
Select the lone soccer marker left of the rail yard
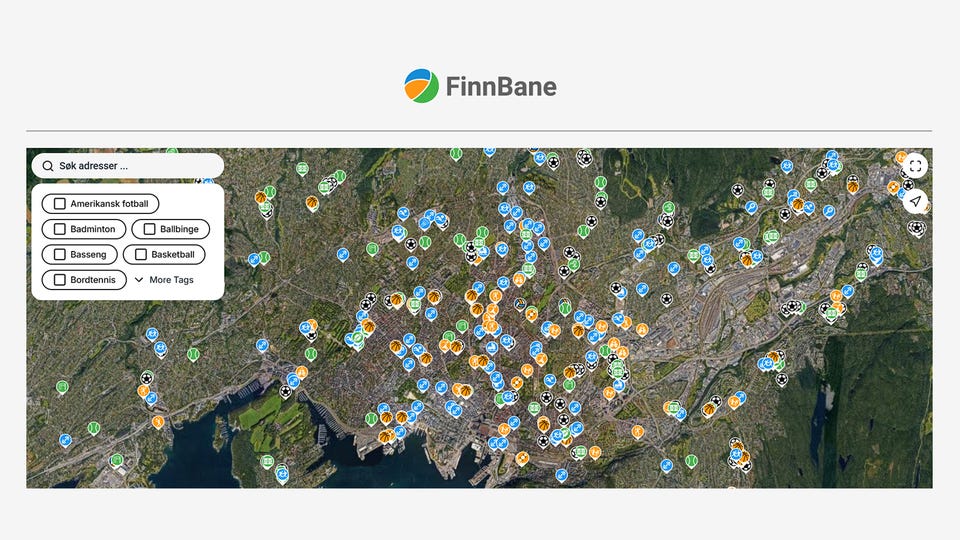point(666,299)
